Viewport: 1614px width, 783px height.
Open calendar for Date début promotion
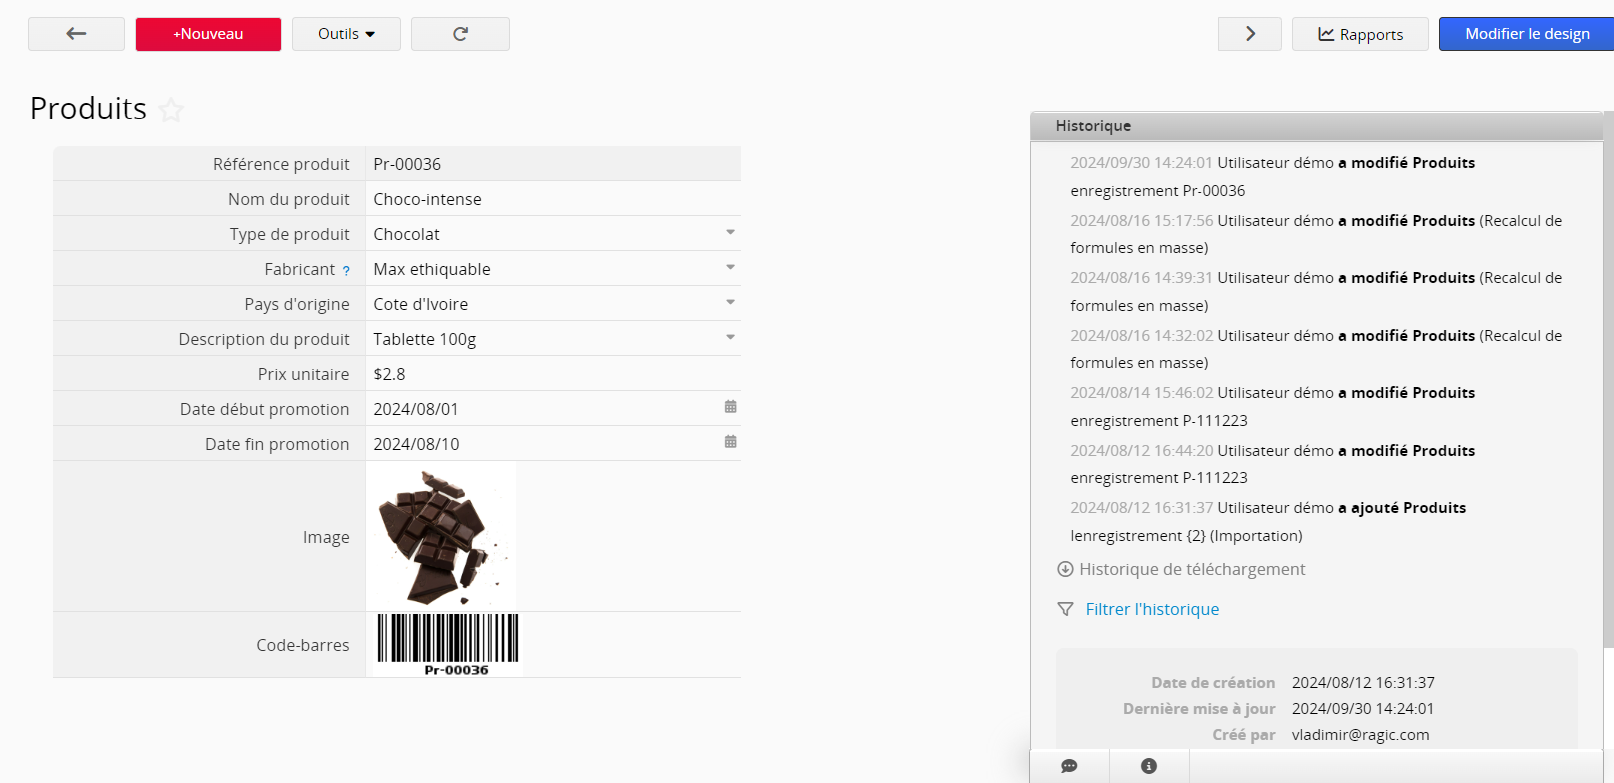tap(730, 407)
